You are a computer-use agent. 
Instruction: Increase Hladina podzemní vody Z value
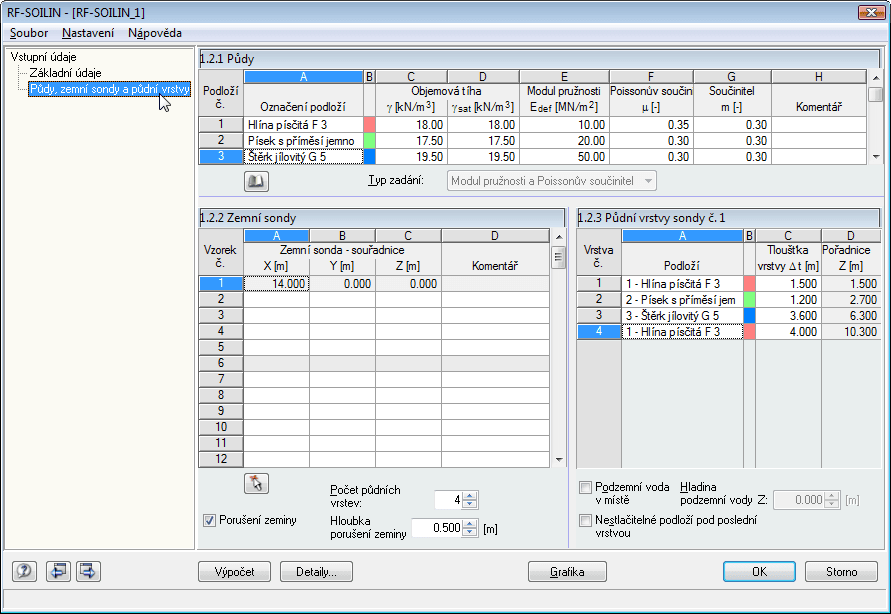click(x=832, y=496)
